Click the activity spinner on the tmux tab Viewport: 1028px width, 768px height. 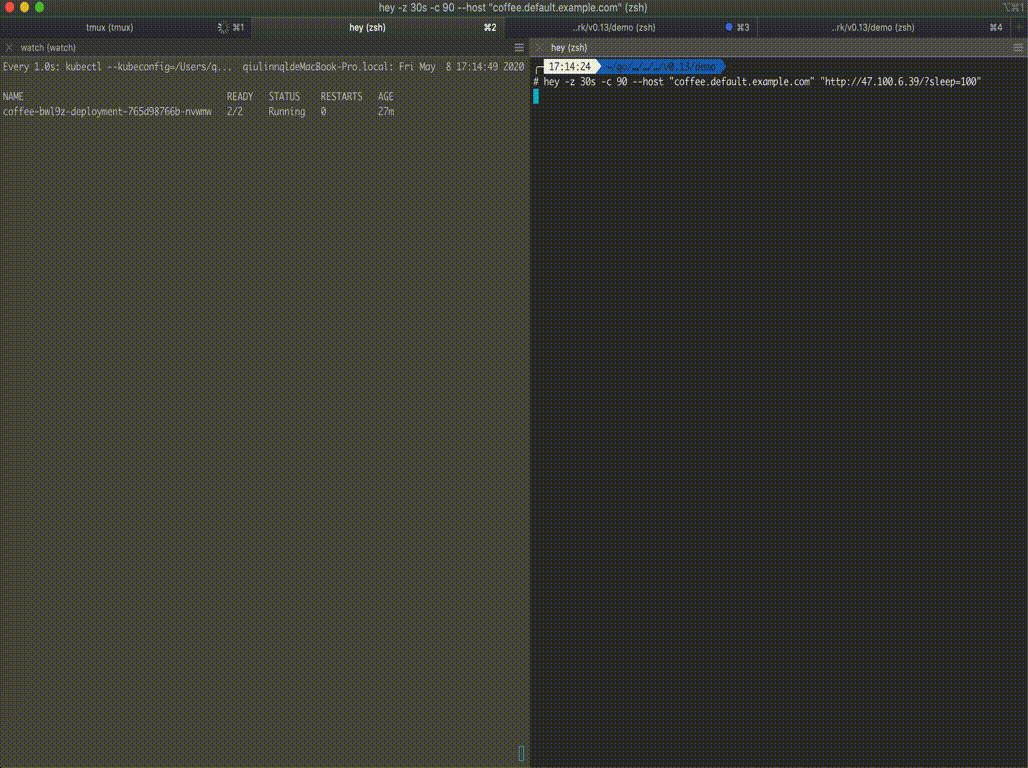223,28
